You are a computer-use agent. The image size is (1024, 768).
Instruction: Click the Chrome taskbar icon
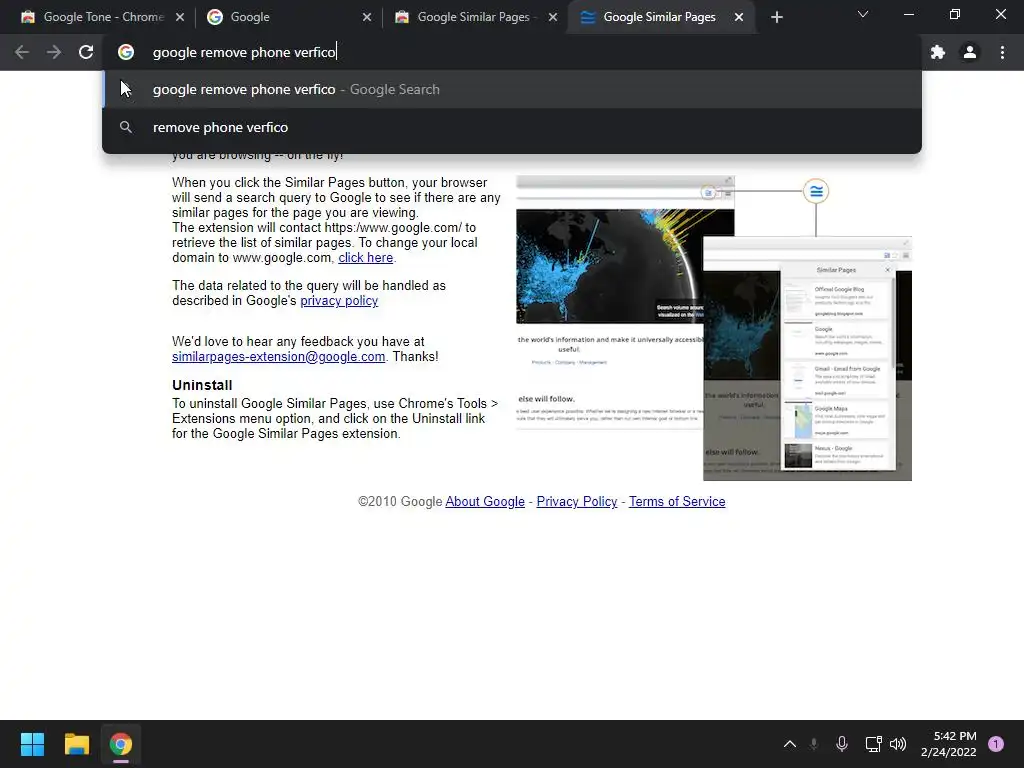[121, 744]
